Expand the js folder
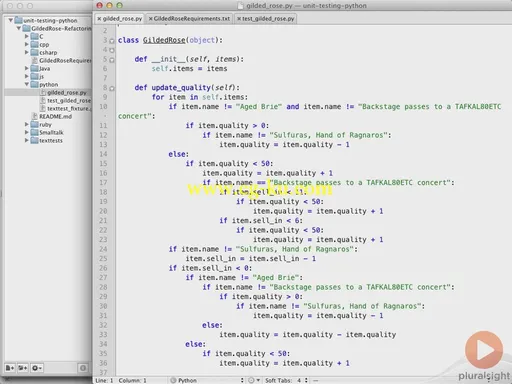Viewport: 512px width, 384px height. coord(27,76)
